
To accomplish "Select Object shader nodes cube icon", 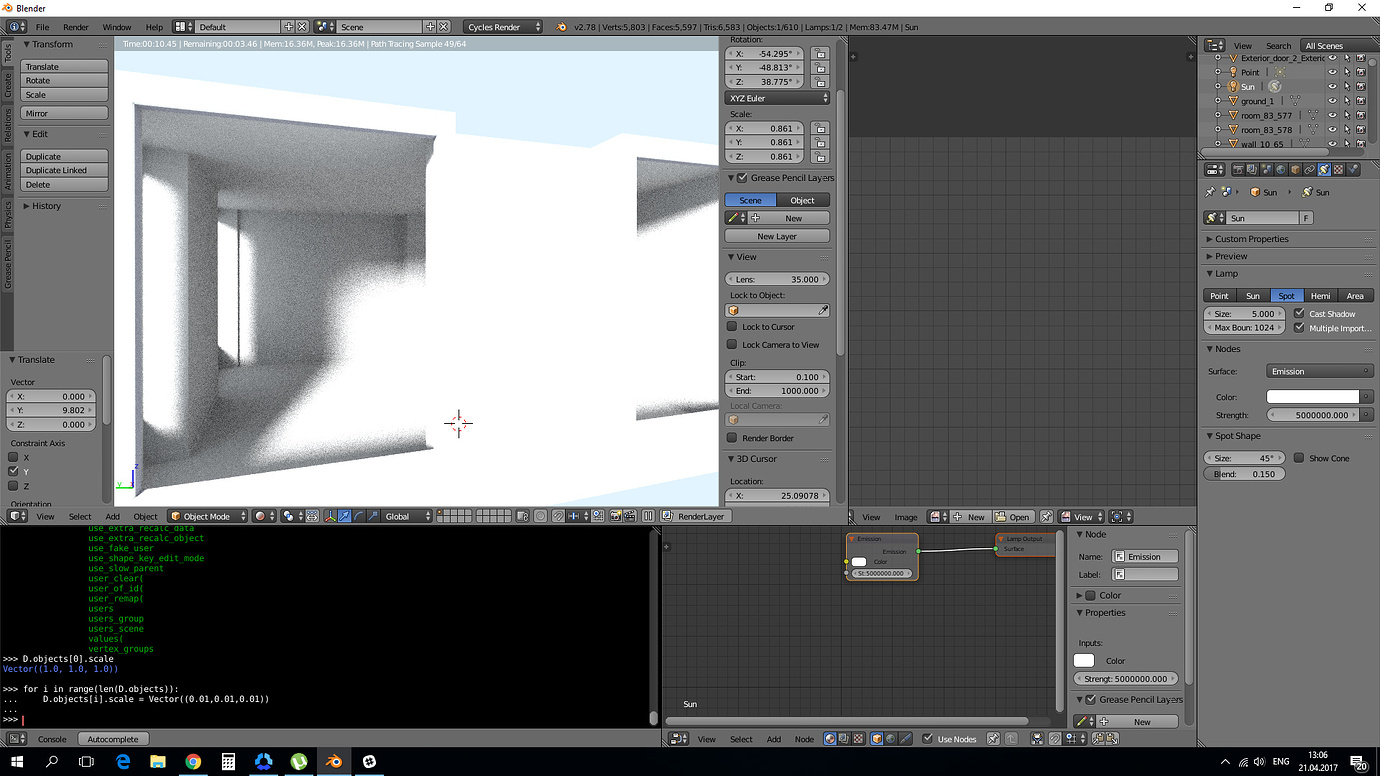I will (876, 739).
